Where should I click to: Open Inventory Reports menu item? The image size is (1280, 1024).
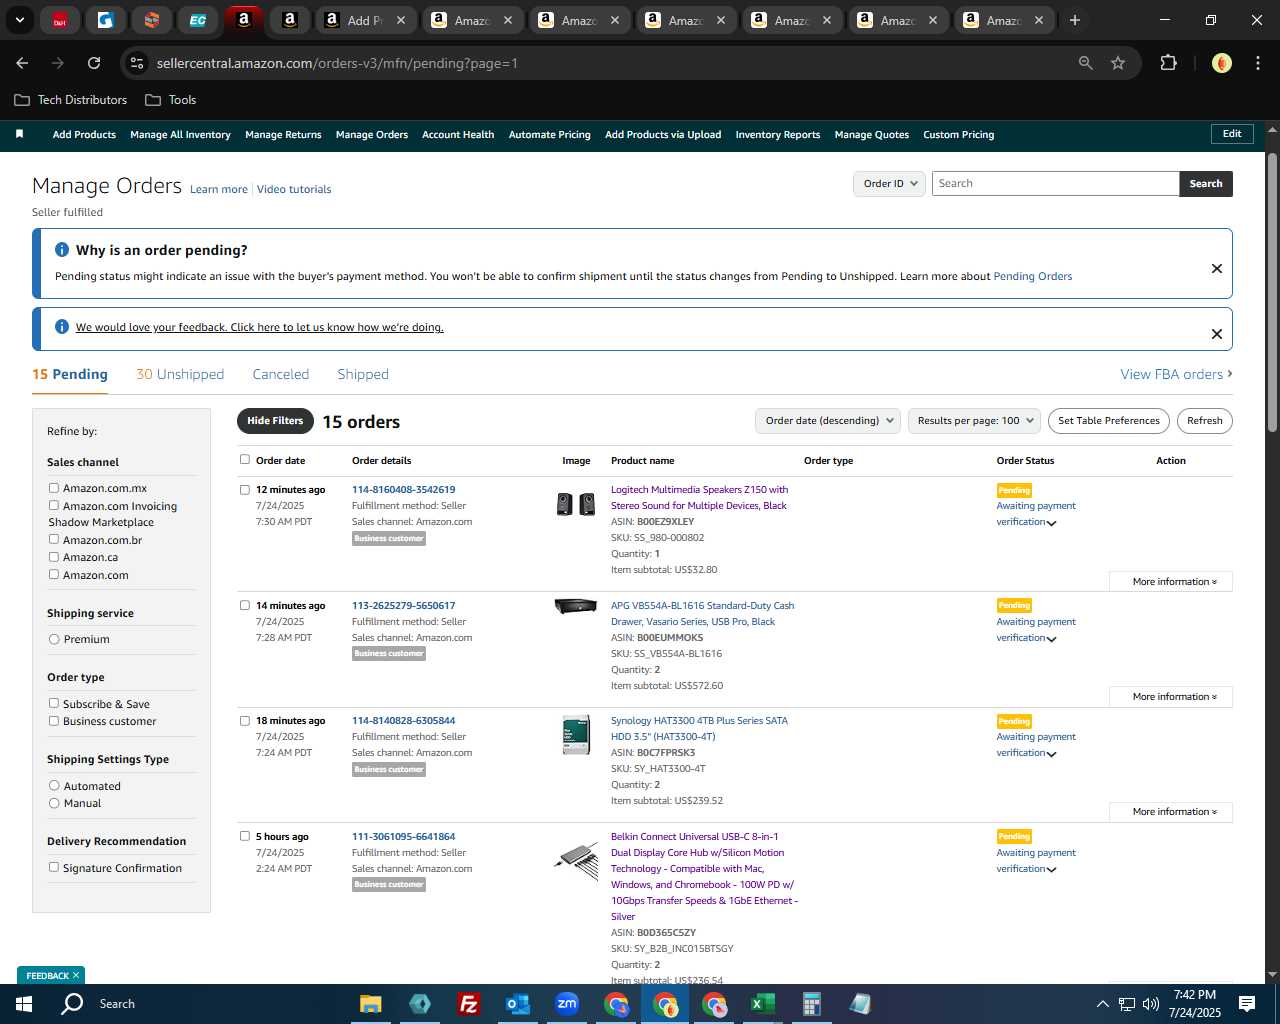tap(777, 135)
